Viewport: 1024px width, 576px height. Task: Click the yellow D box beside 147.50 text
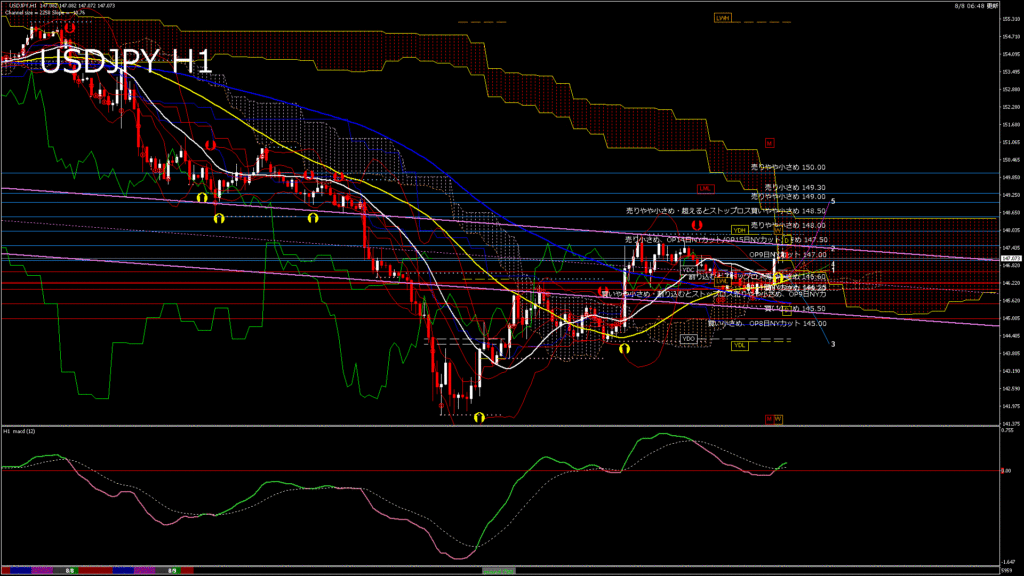tap(787, 240)
